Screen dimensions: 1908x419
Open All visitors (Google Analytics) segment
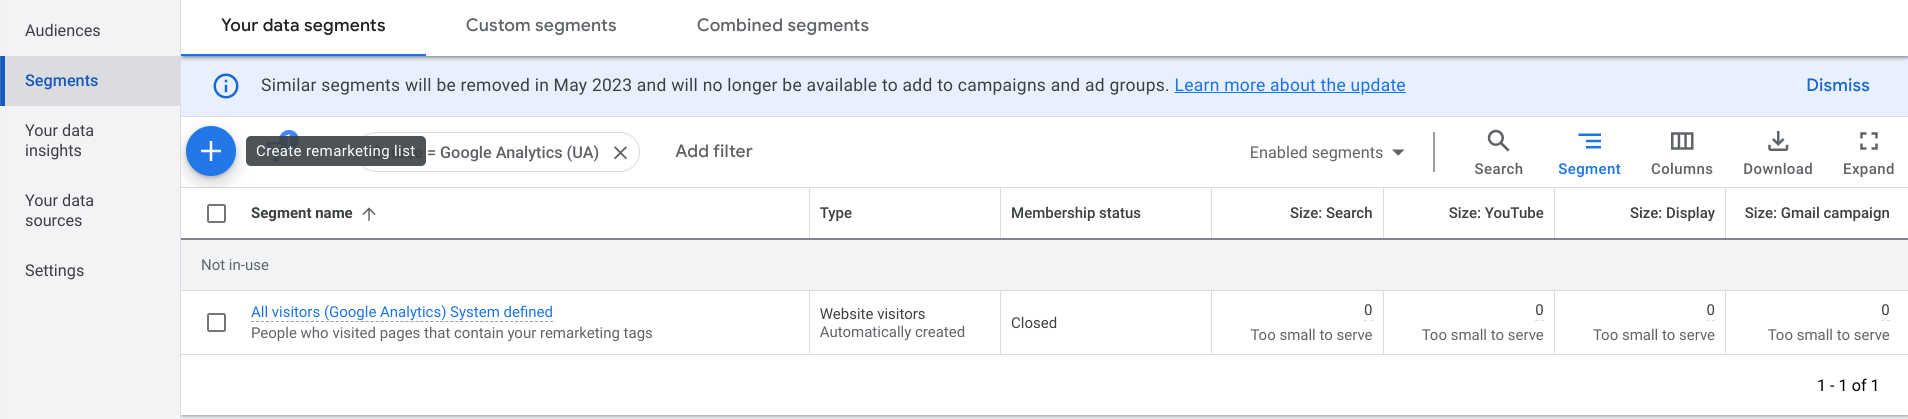[x=401, y=312]
